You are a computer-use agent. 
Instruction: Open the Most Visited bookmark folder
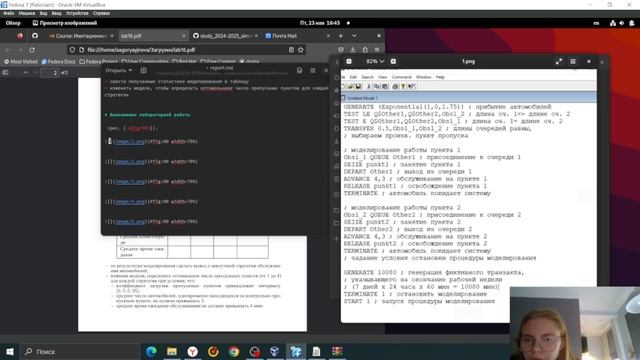point(21,62)
